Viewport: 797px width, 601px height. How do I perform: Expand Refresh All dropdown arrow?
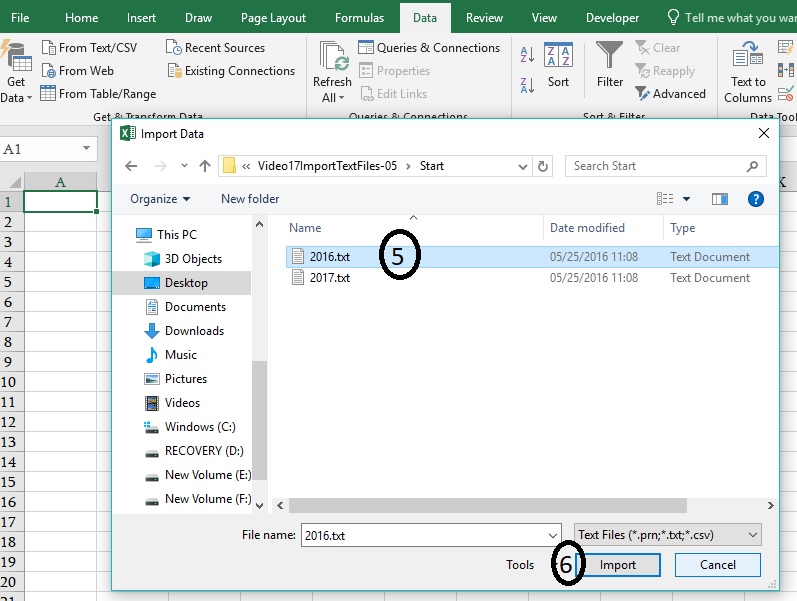pyautogui.click(x=342, y=98)
